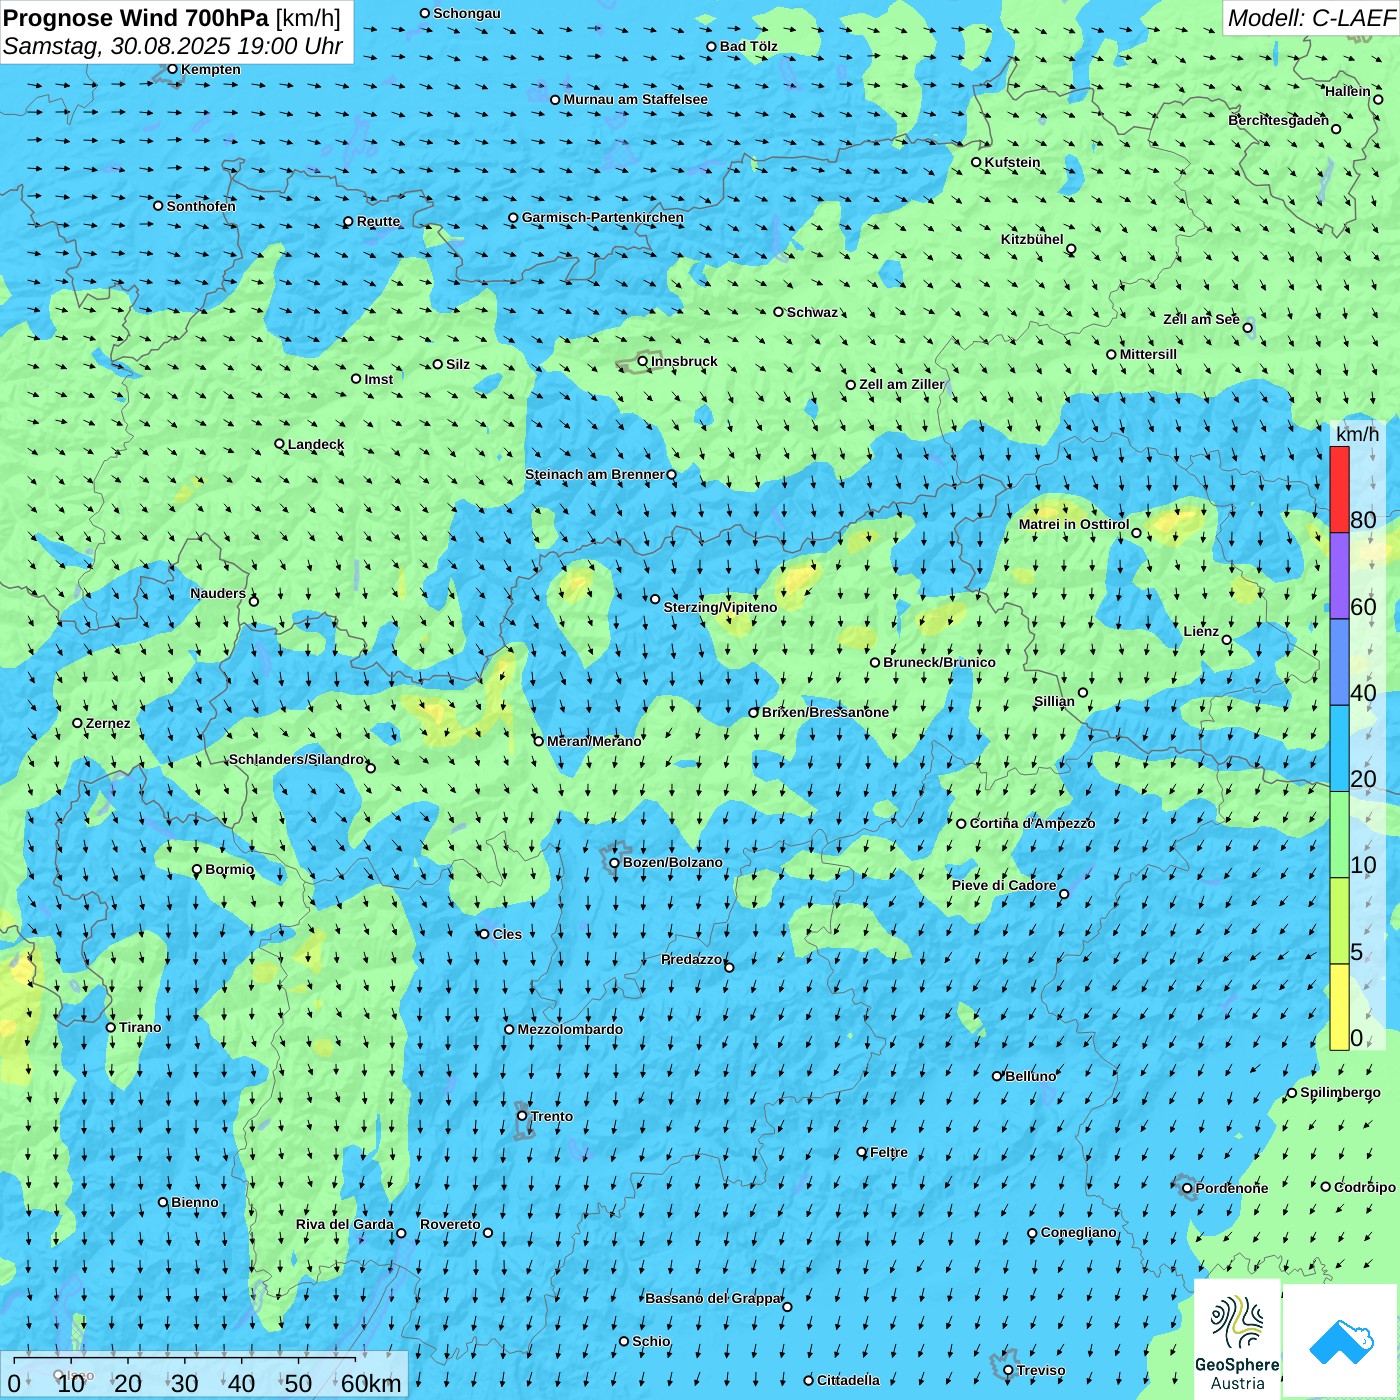Click the Reutte label
1400x1400 pixels.
point(378,221)
